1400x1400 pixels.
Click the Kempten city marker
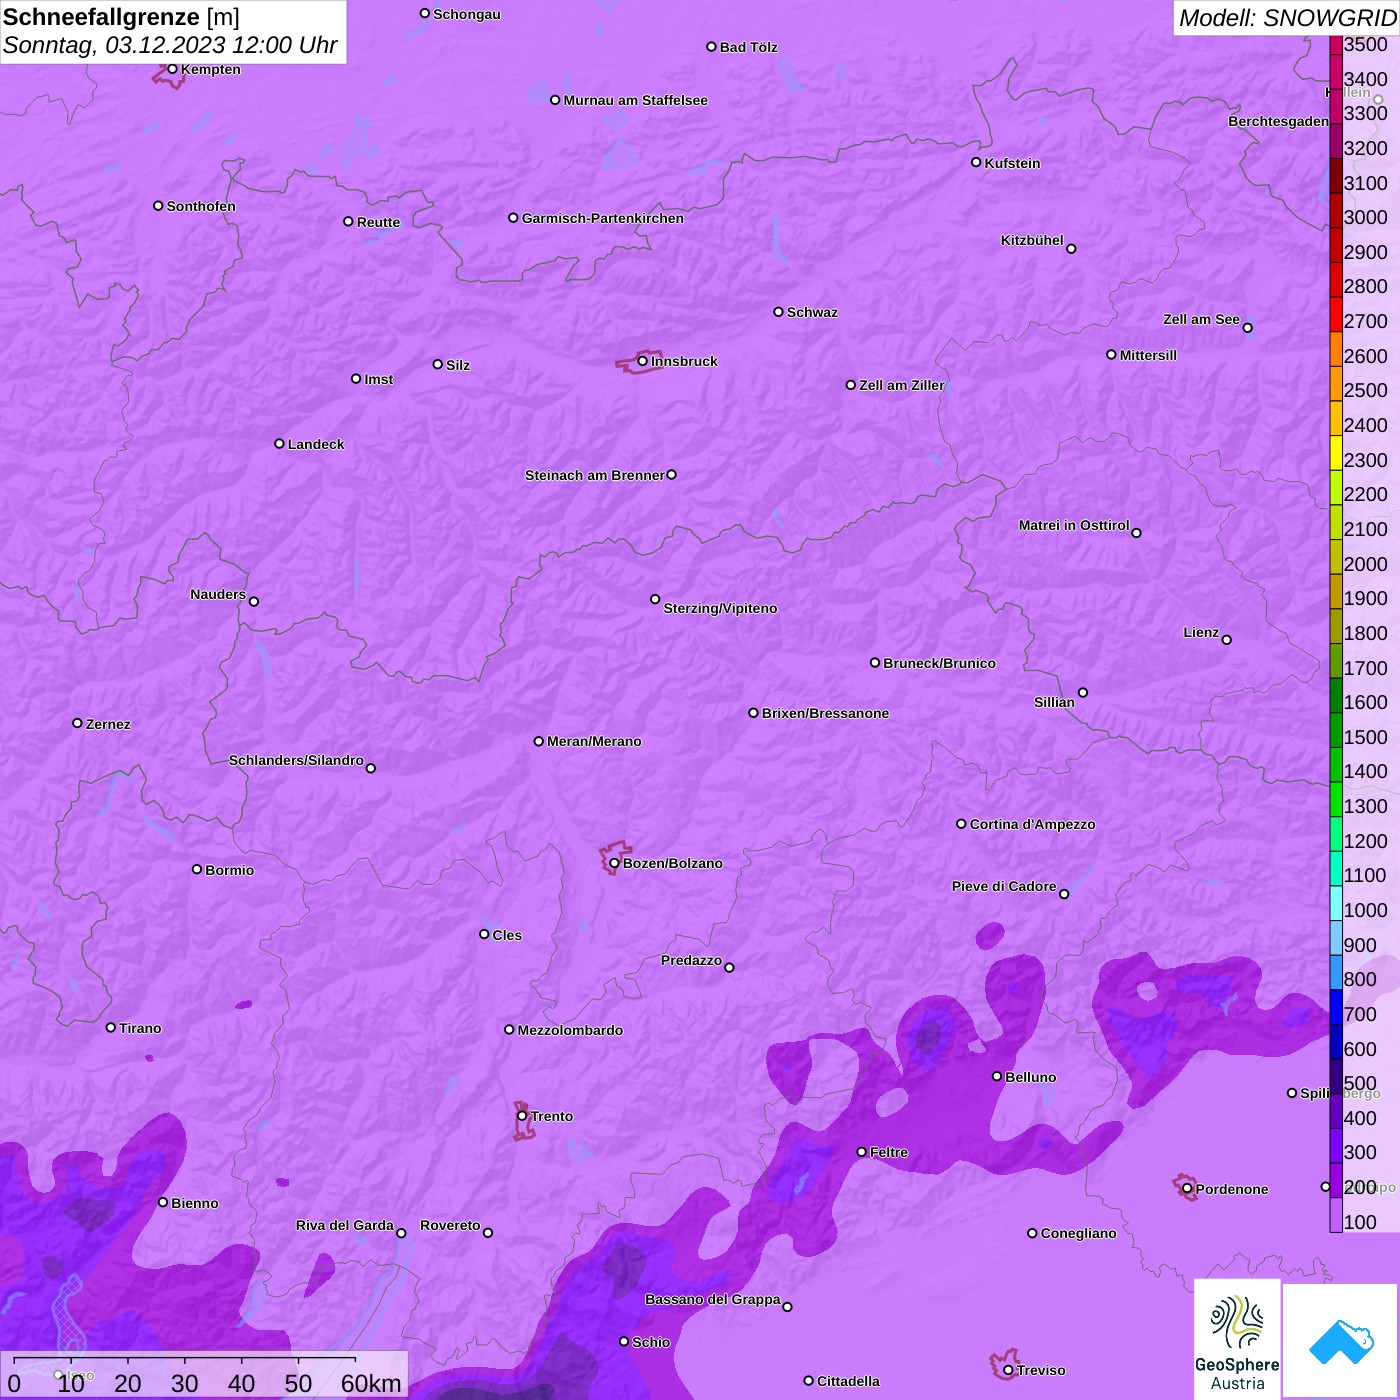click(173, 69)
